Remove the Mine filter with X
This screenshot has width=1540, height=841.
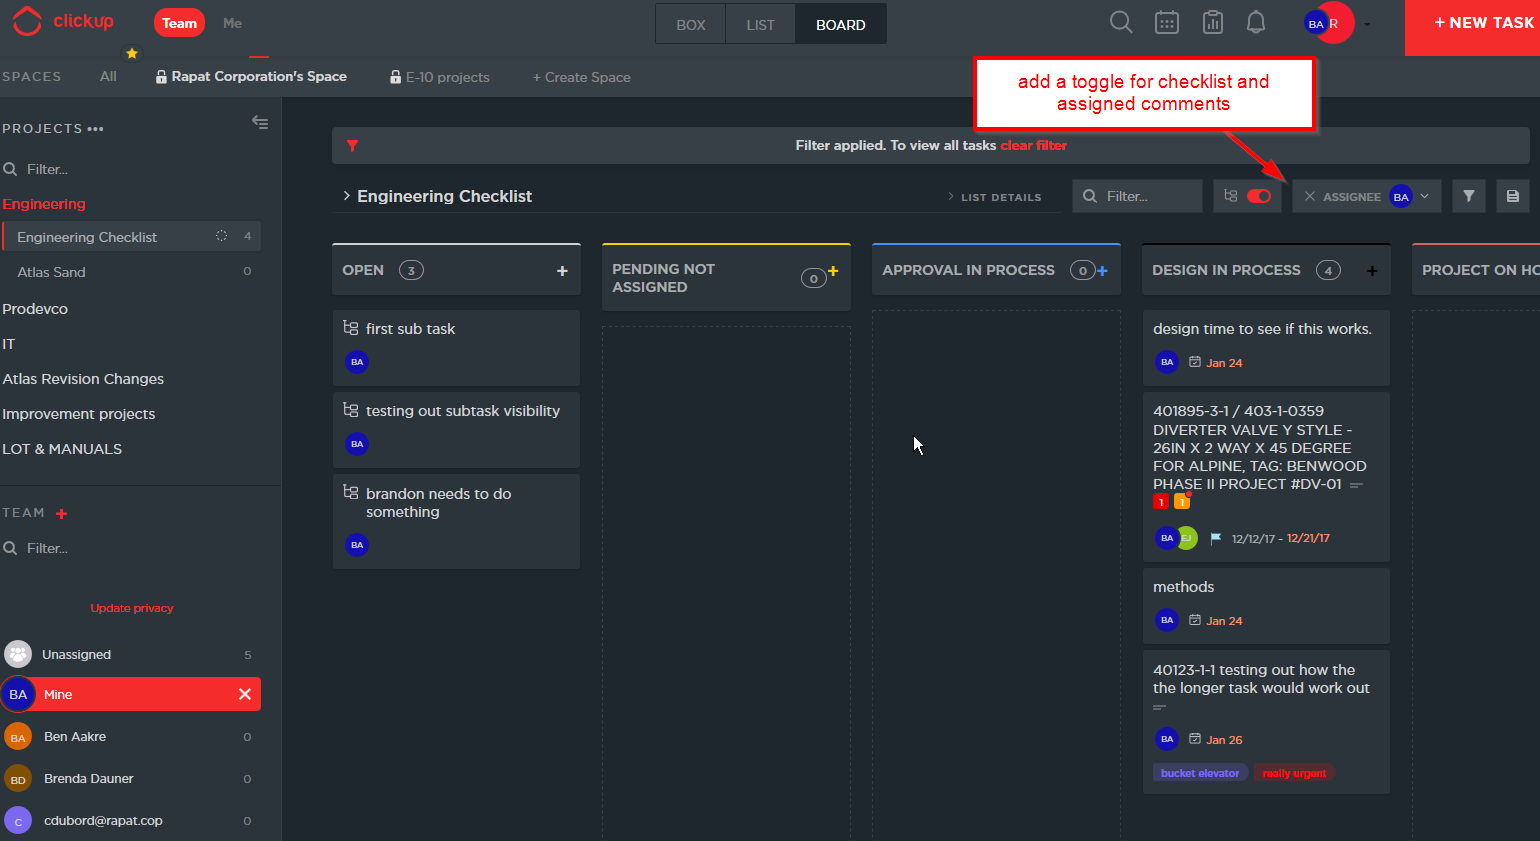[x=245, y=694]
